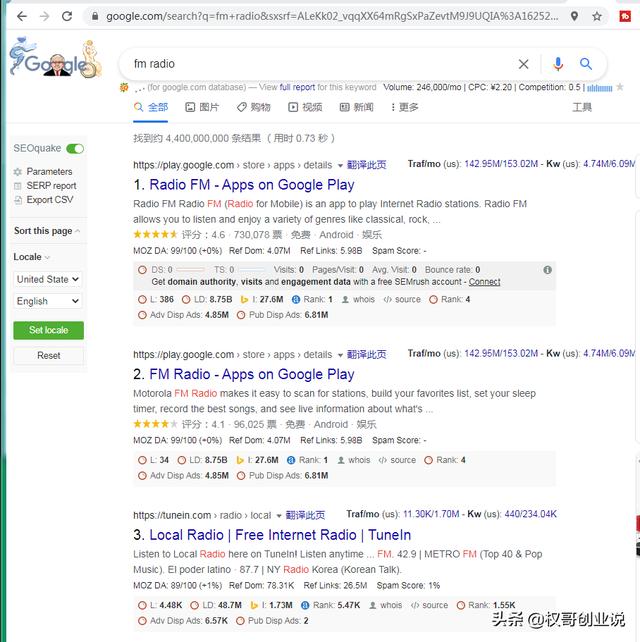
Task: Click whois person icon for result 3
Action: coord(373,605)
